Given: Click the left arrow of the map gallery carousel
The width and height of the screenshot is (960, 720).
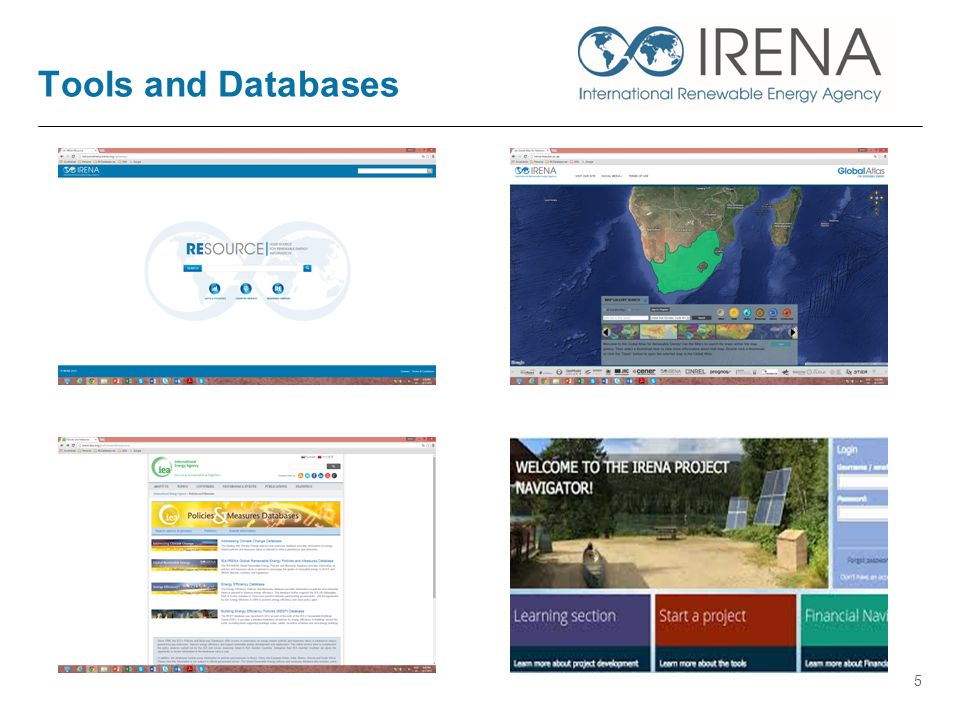Looking at the screenshot, I should (x=607, y=332).
